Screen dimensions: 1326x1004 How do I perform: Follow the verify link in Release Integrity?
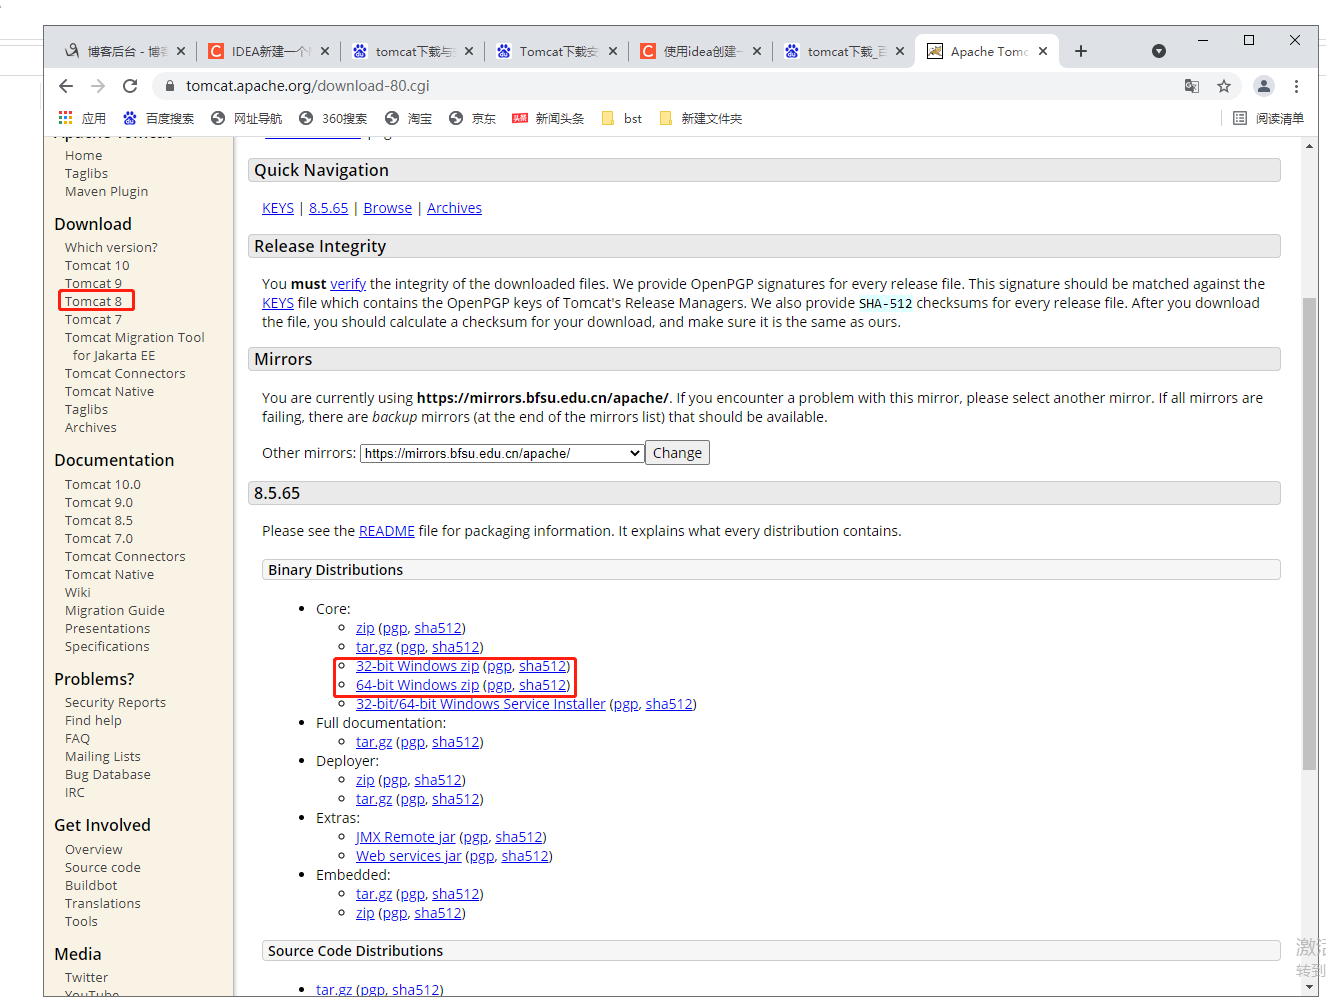348,284
